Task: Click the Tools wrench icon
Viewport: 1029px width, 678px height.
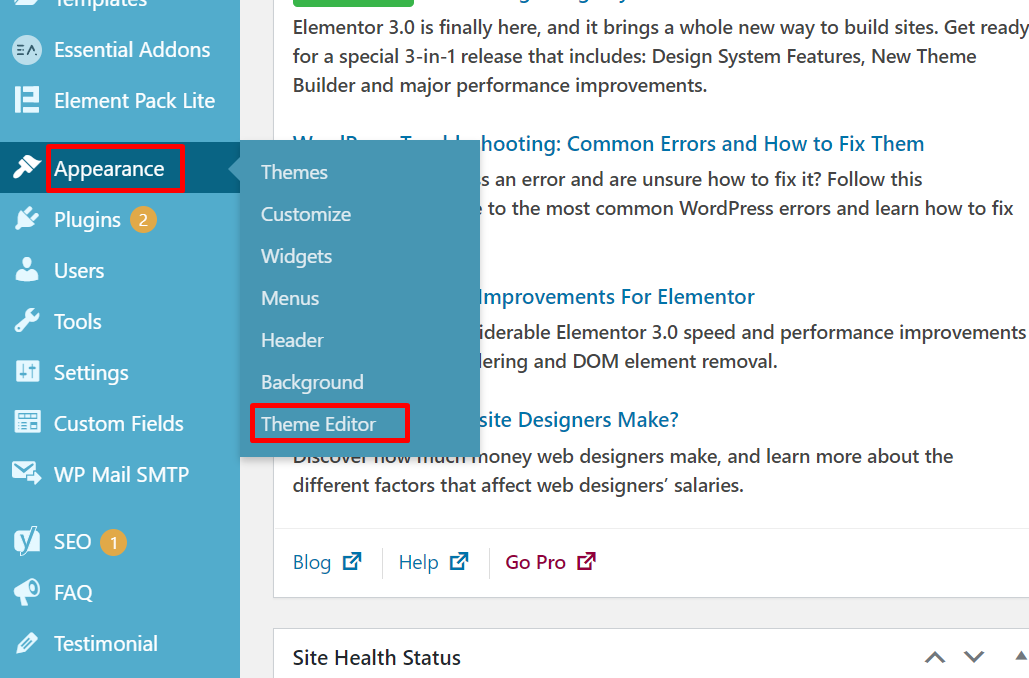Action: coord(27,321)
